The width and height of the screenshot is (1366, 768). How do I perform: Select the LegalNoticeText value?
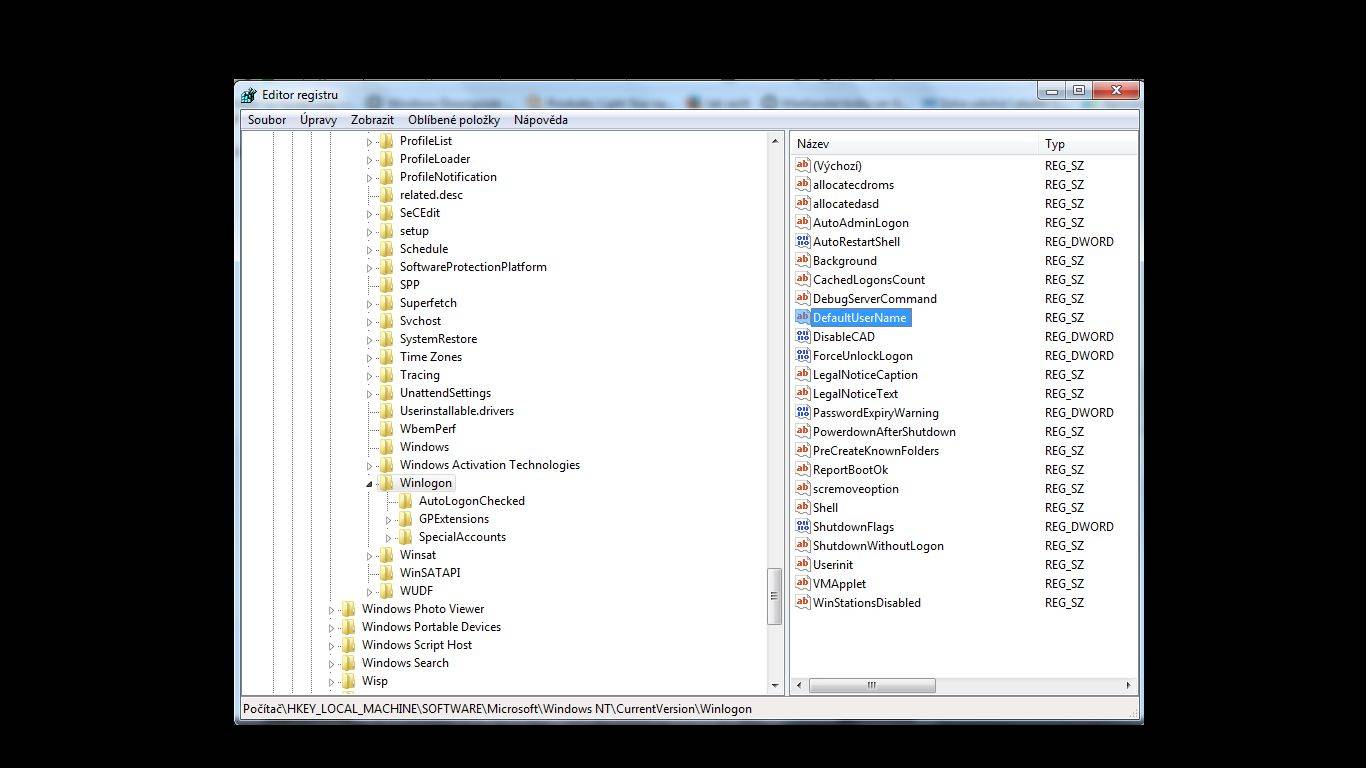click(x=855, y=394)
